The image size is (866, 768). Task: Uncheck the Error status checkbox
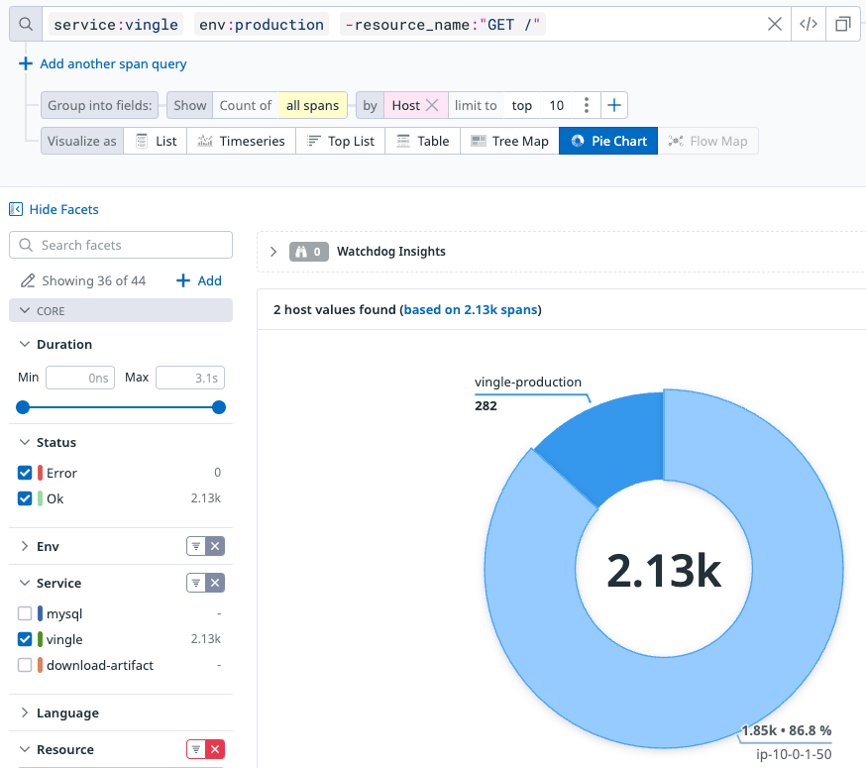tap(25, 473)
